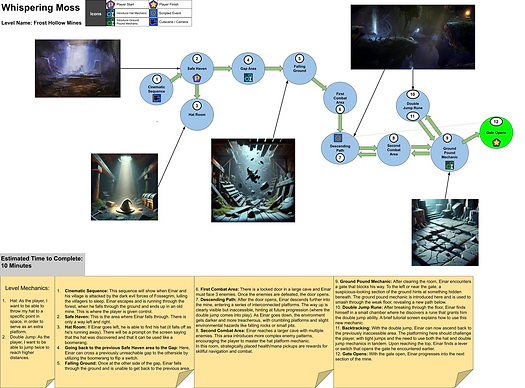Click the number 7 badge on Descending Path
Image resolution: width=525 pixels, height=388 pixels.
[340, 157]
